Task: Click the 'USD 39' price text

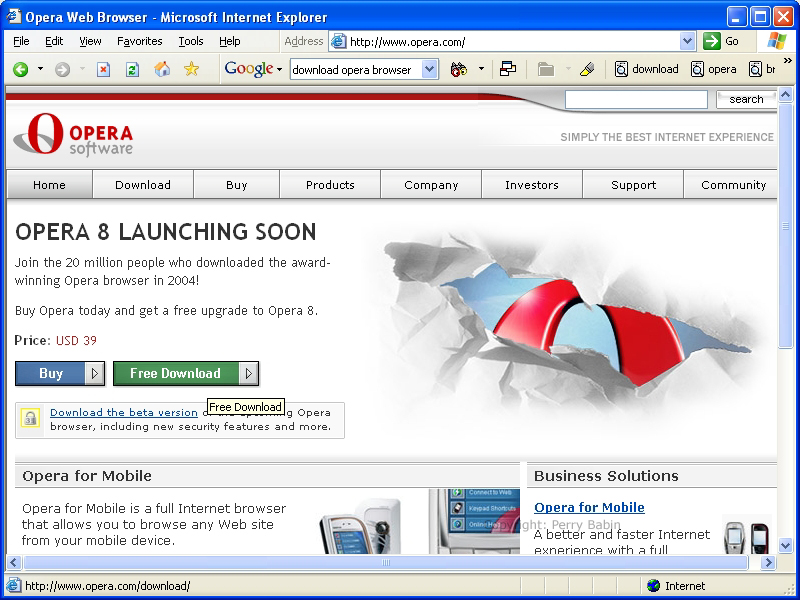Action: pyautogui.click(x=76, y=340)
